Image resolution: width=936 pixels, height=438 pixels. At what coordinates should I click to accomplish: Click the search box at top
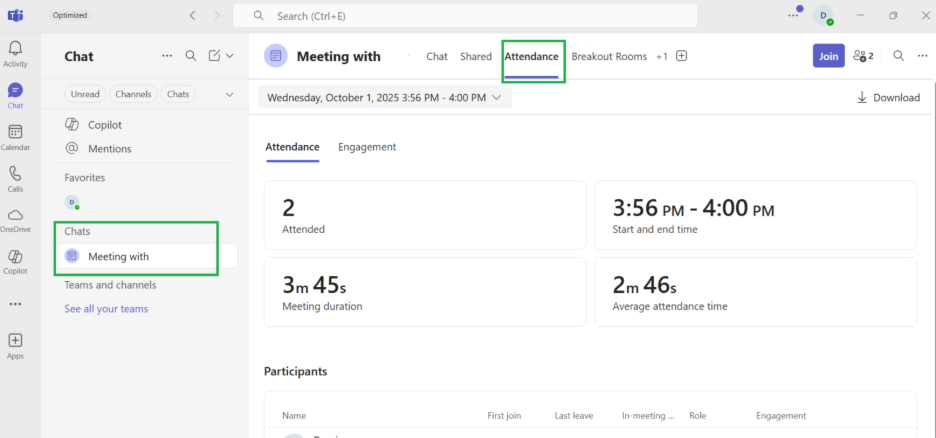pos(465,16)
